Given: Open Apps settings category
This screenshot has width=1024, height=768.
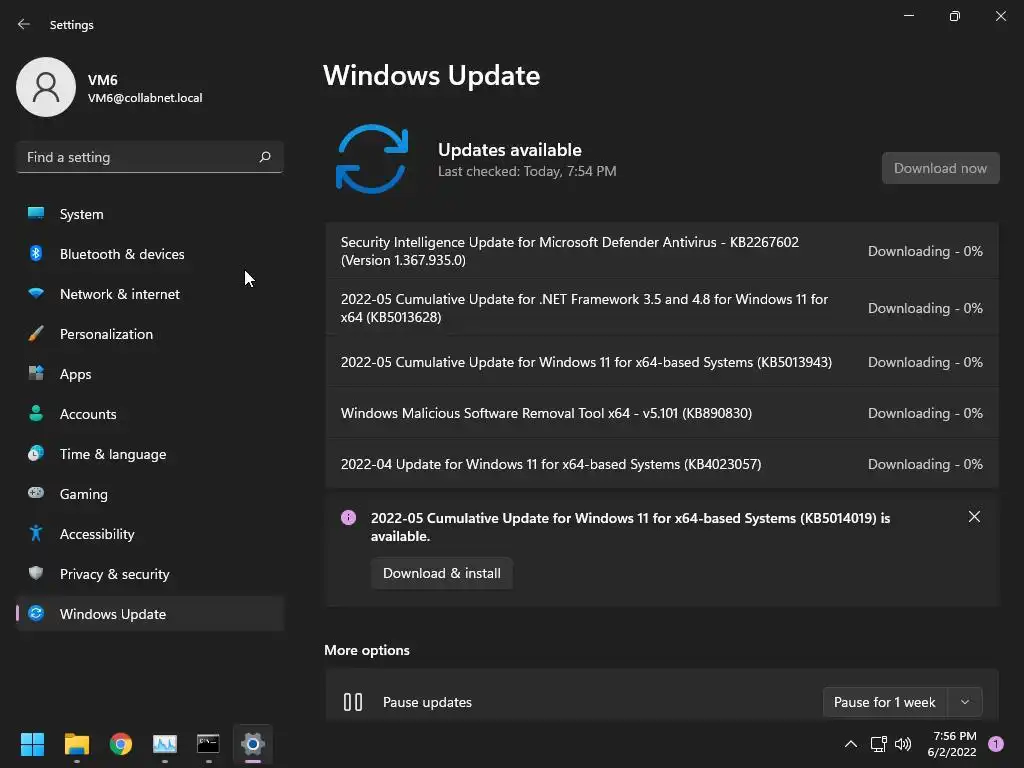Looking at the screenshot, I should coord(150,374).
